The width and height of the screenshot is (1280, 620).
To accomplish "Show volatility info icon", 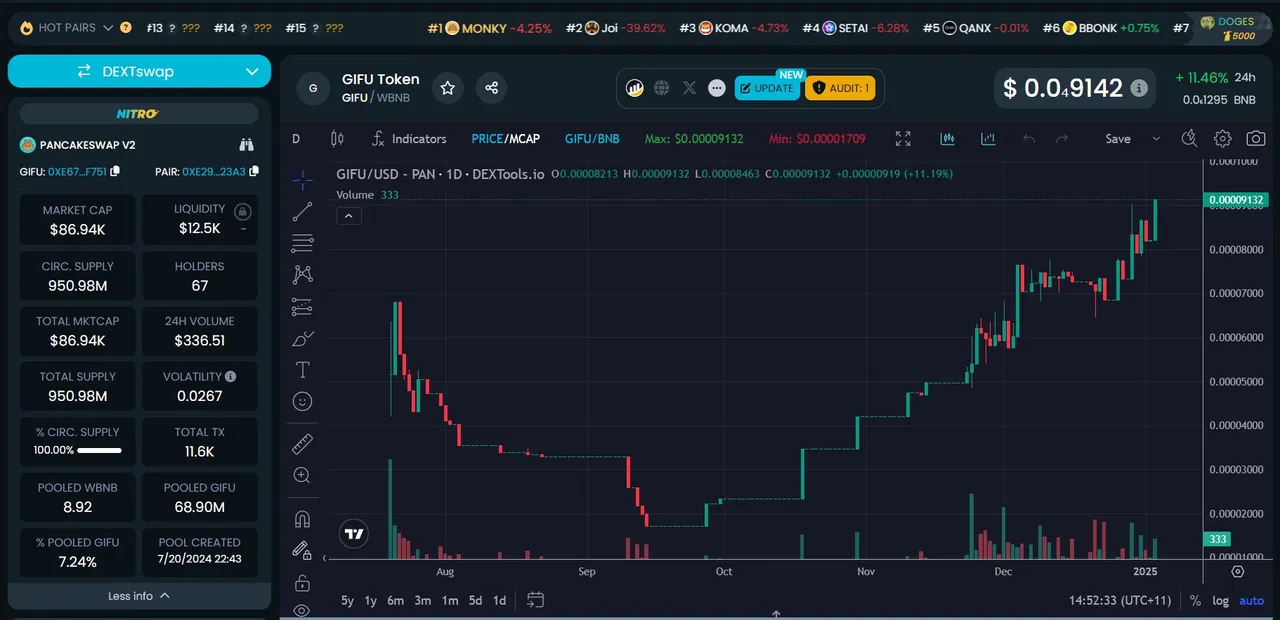I will (x=231, y=377).
